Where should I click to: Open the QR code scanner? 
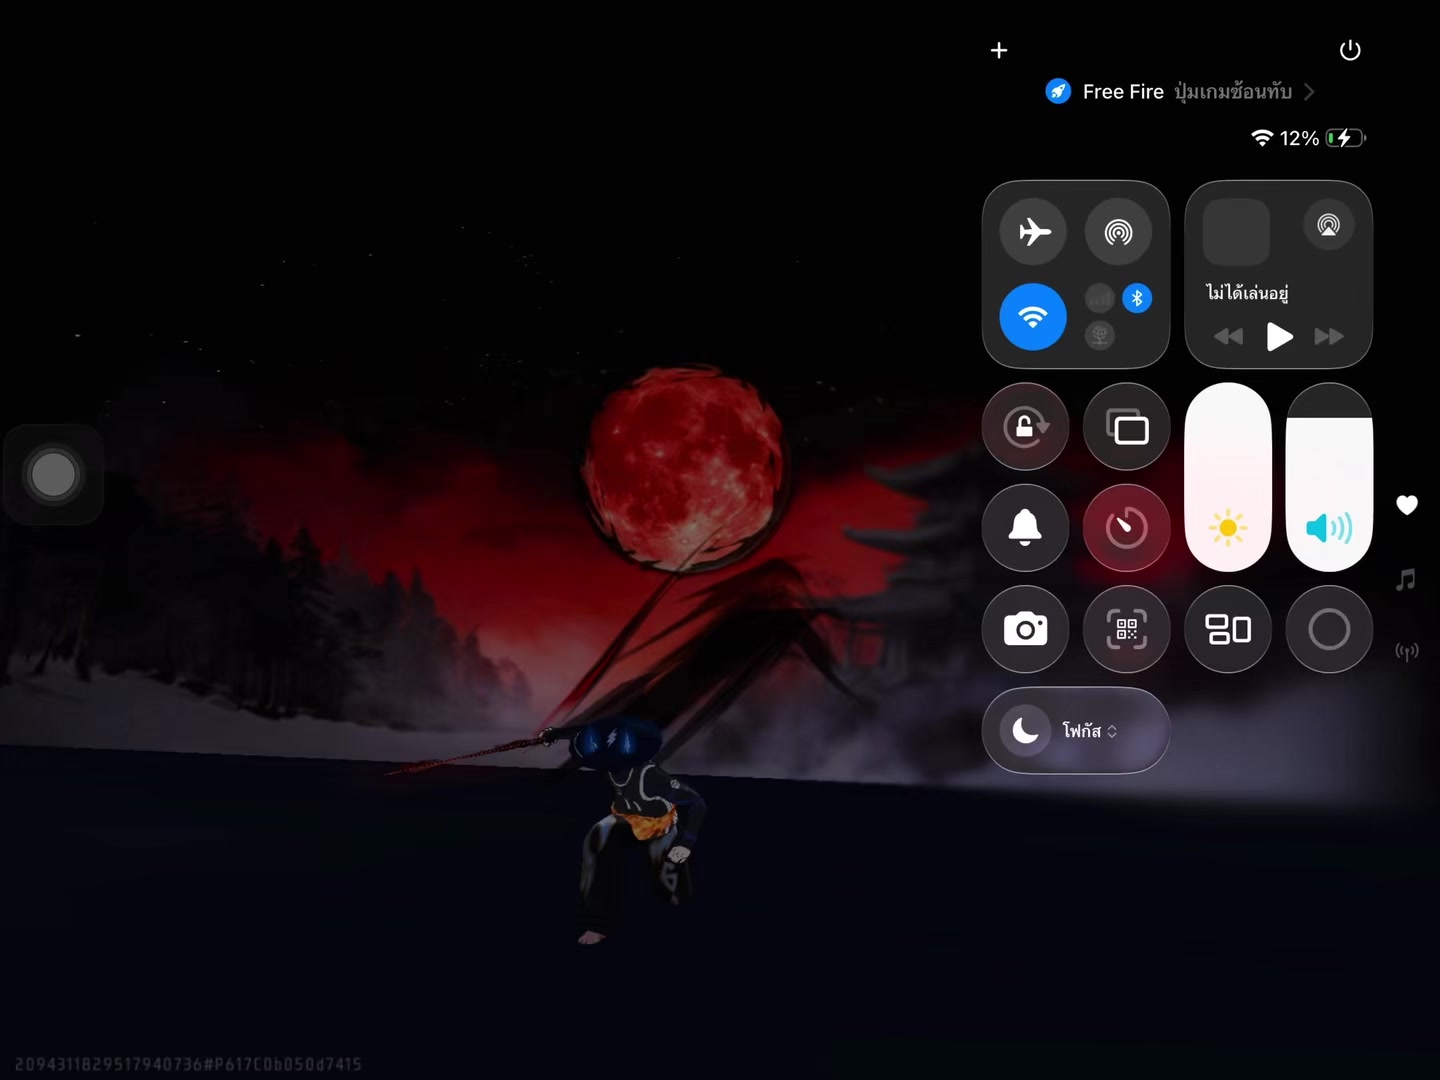(x=1127, y=629)
